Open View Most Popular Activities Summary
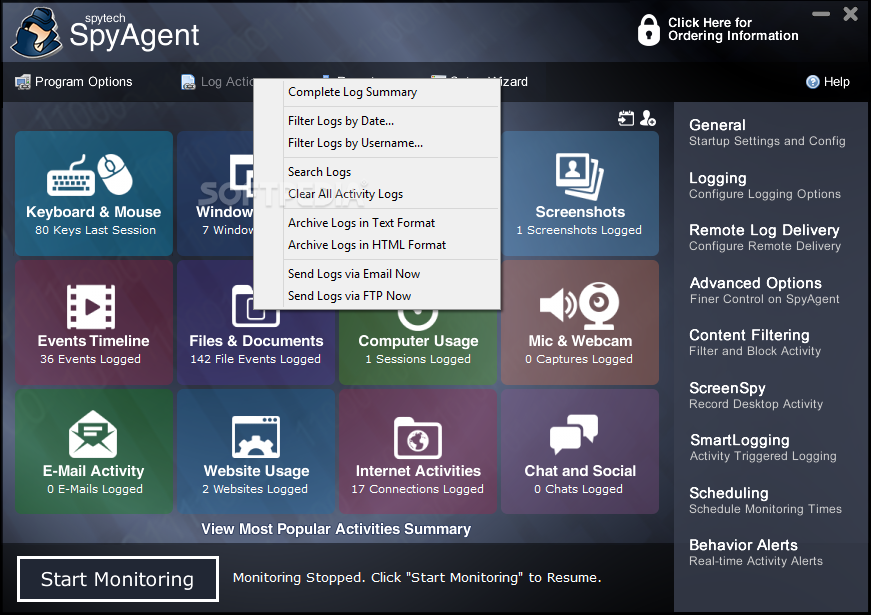 (336, 529)
